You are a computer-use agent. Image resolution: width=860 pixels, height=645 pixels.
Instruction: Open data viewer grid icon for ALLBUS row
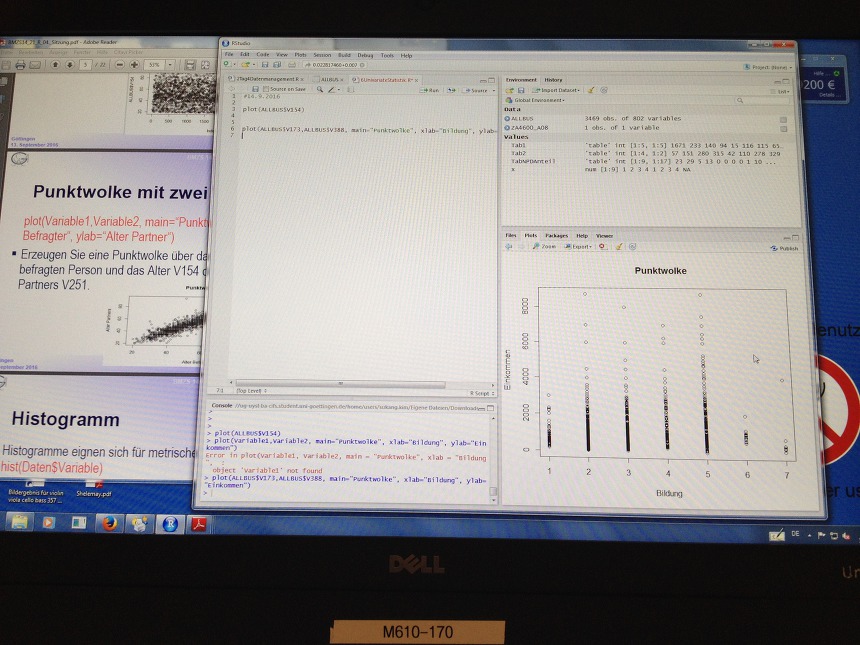click(x=783, y=120)
